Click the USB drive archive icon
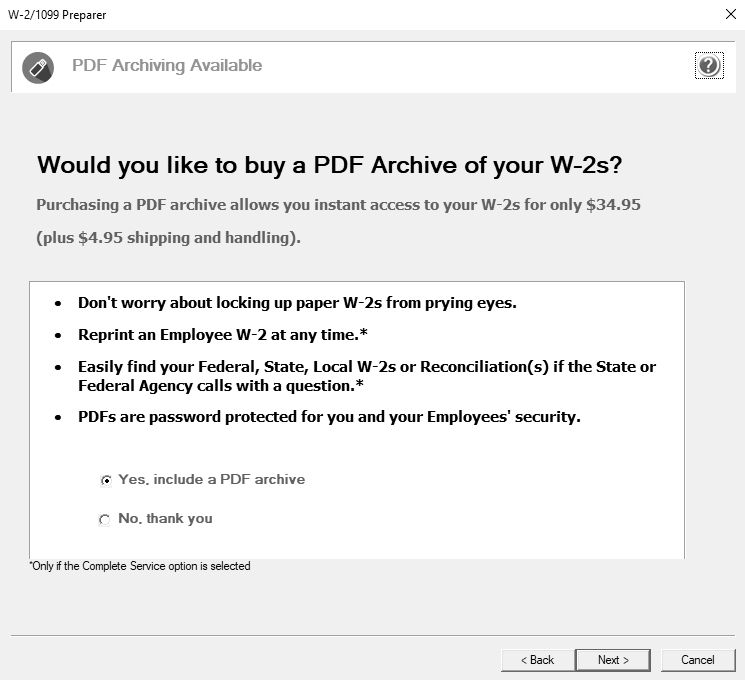 tap(38, 67)
